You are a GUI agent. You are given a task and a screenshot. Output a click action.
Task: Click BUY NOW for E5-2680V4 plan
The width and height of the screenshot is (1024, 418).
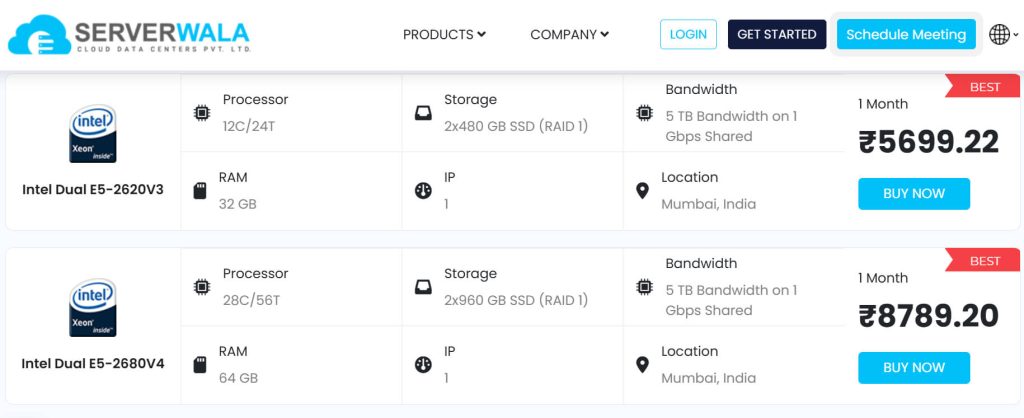(x=914, y=368)
